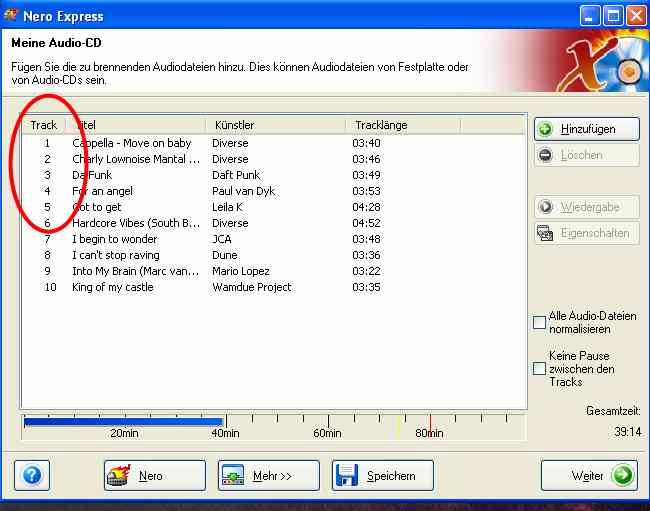Select track King of my castle
Screen dimensions: 650x511
pos(113,287)
